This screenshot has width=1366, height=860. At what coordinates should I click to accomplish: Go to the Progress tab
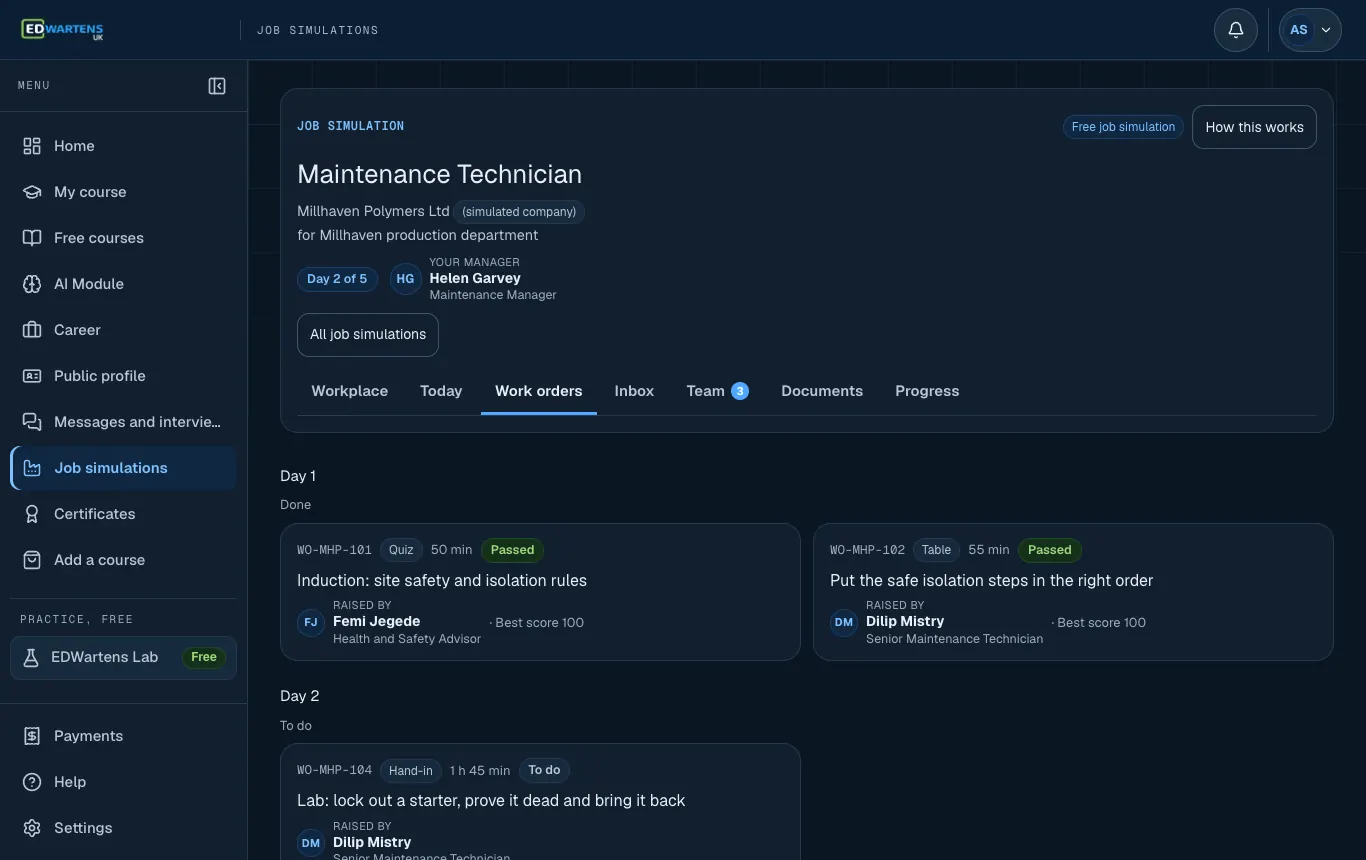927,391
